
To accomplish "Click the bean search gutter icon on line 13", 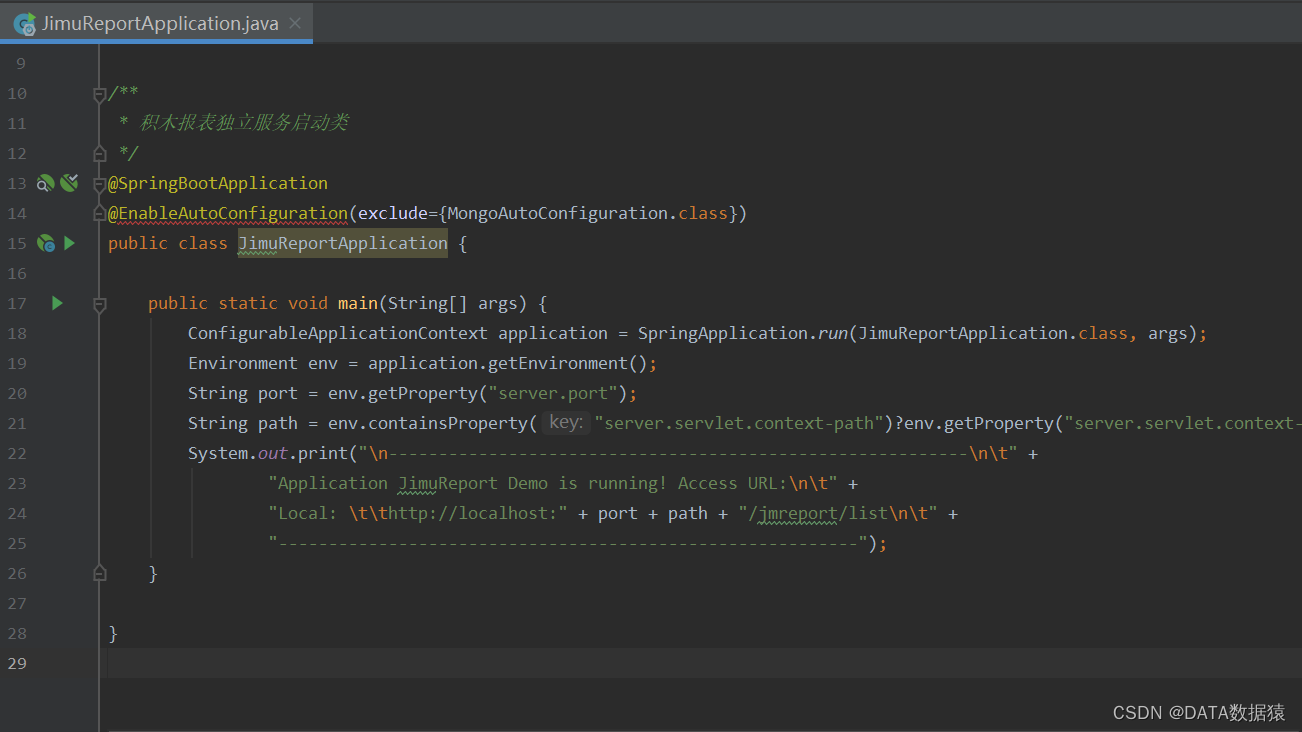I will coord(45,183).
